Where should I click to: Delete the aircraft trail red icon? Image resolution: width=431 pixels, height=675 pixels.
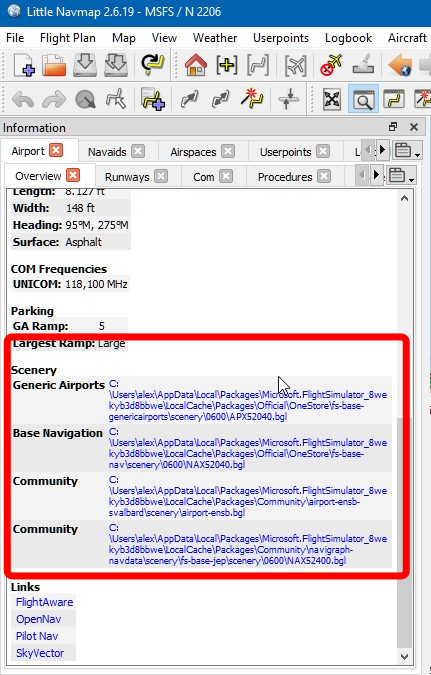331,65
